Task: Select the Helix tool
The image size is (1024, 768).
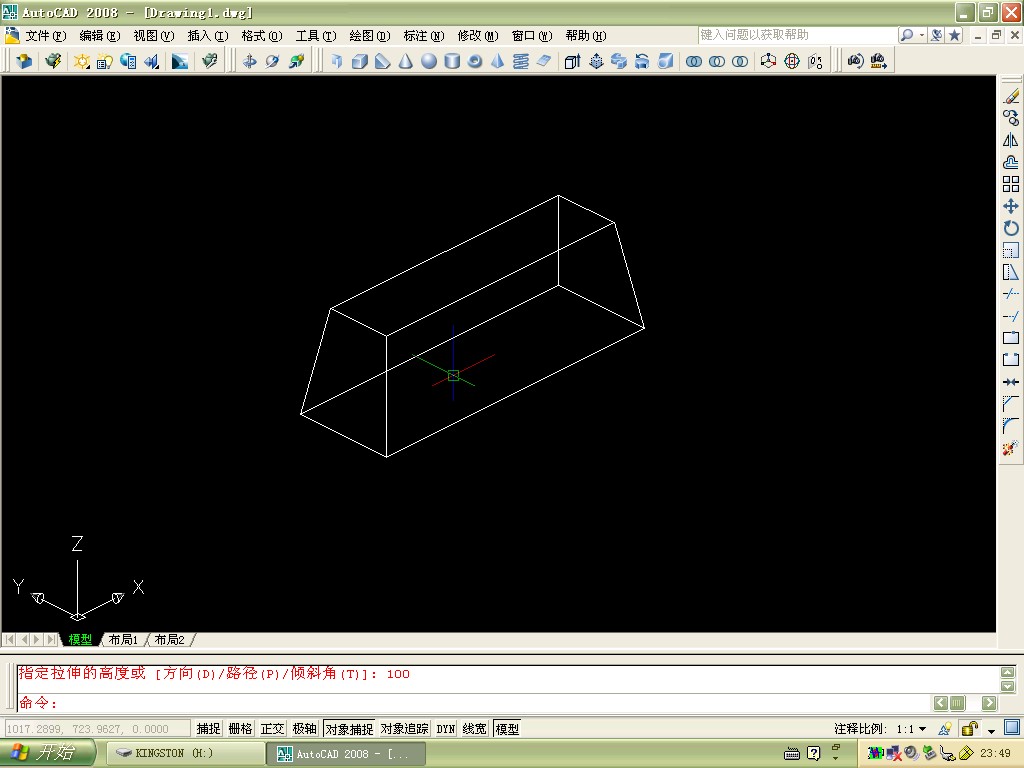Action: point(520,61)
